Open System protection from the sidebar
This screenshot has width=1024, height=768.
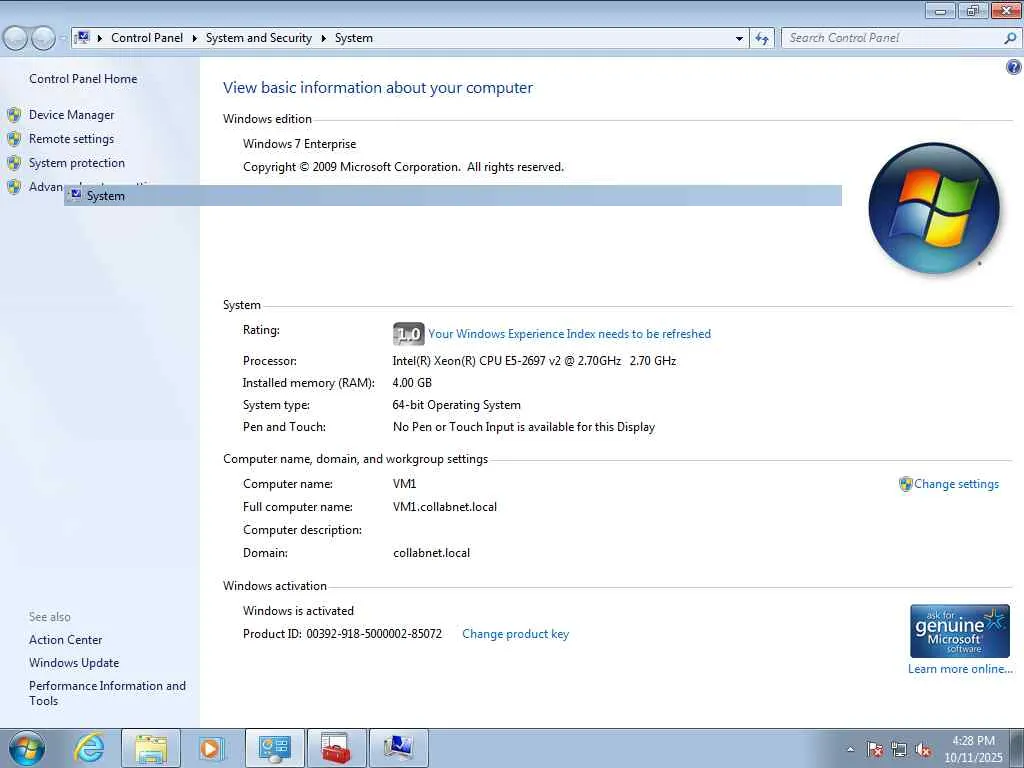76,163
